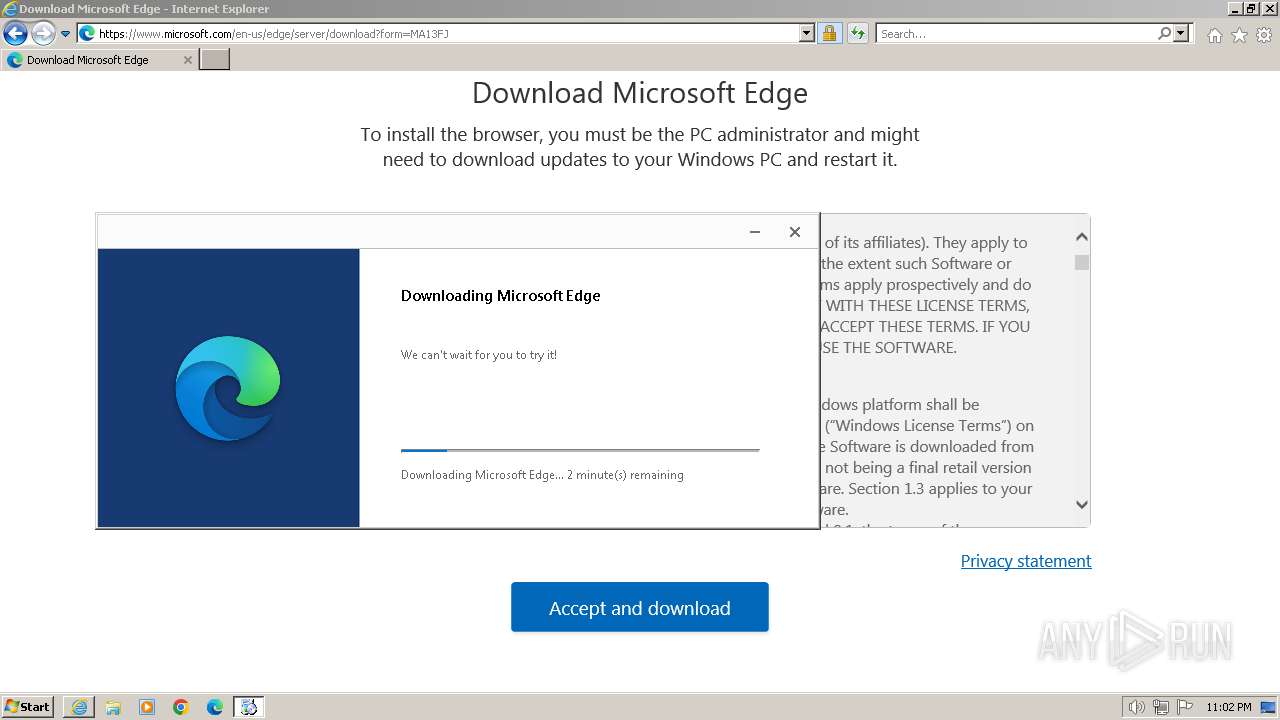Click inside the Search box
This screenshot has height=720, width=1280.
click(1016, 34)
